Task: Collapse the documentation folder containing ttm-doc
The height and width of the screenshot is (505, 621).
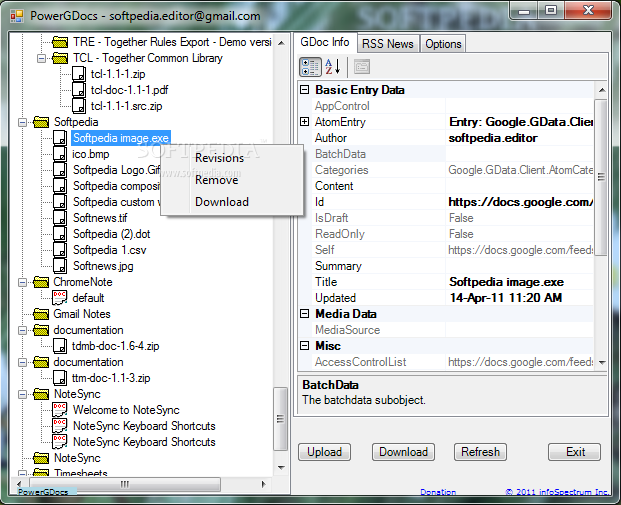Action: click(x=23, y=362)
